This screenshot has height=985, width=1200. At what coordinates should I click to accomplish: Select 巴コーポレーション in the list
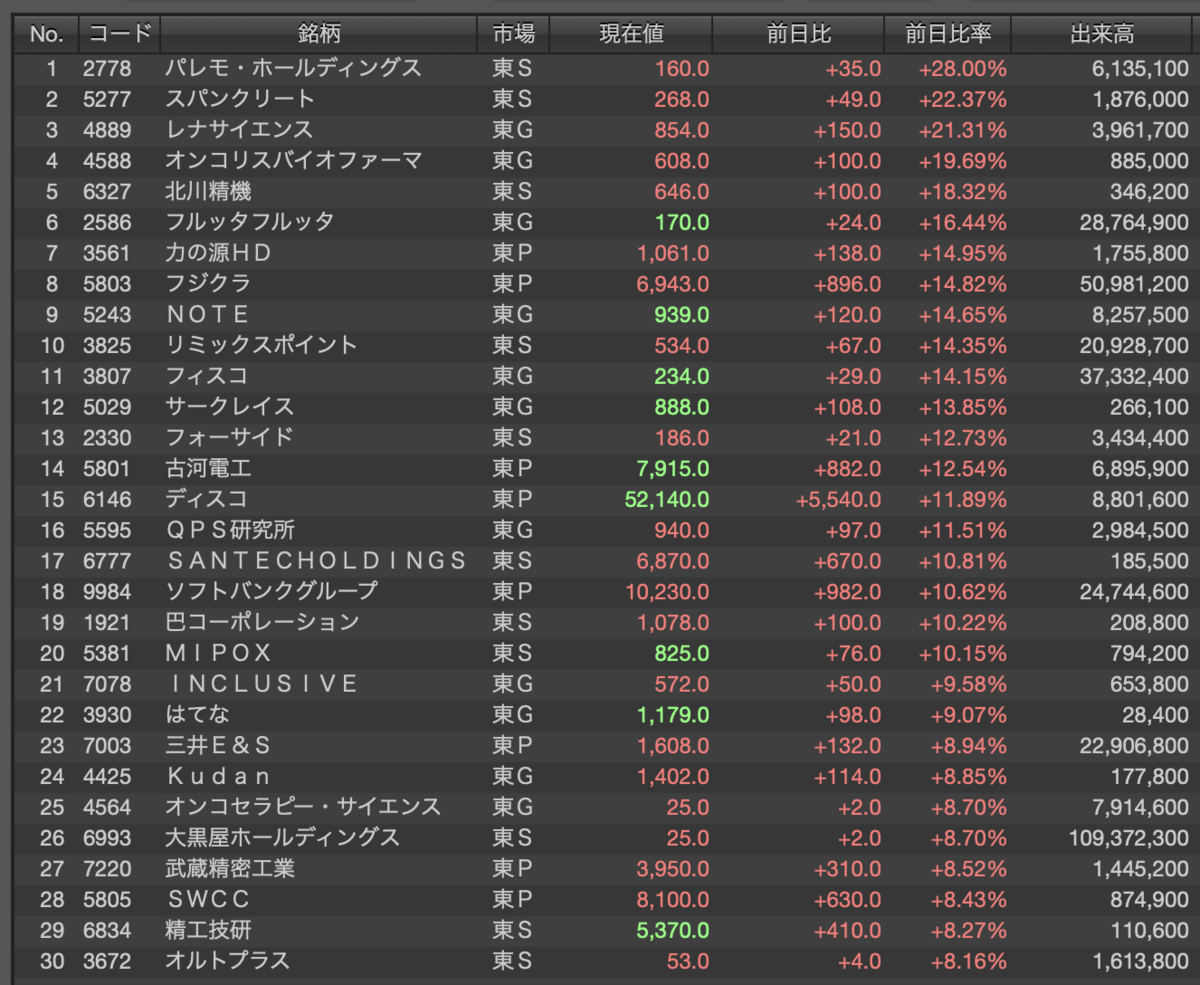(x=262, y=622)
